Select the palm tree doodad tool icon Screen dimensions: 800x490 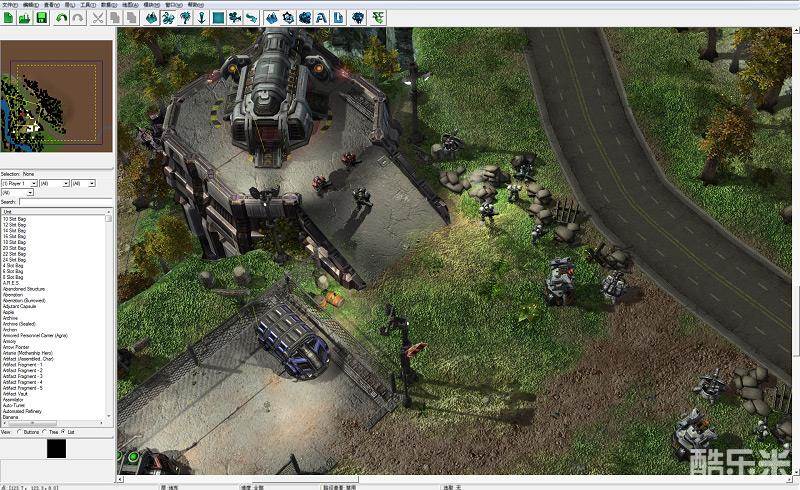185,18
